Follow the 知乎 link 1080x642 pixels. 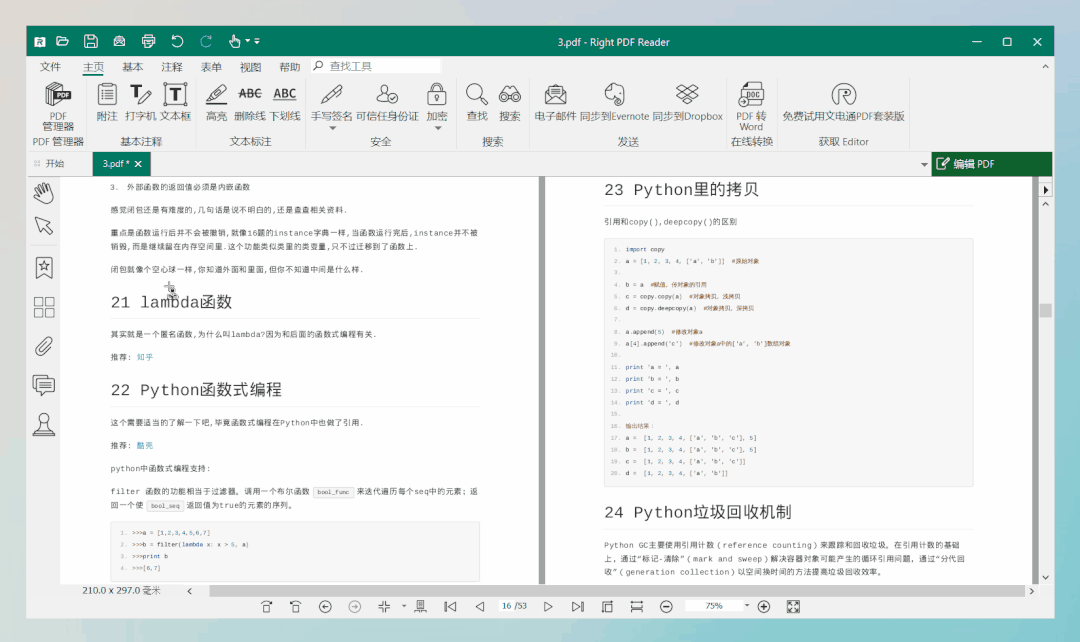tap(145, 357)
